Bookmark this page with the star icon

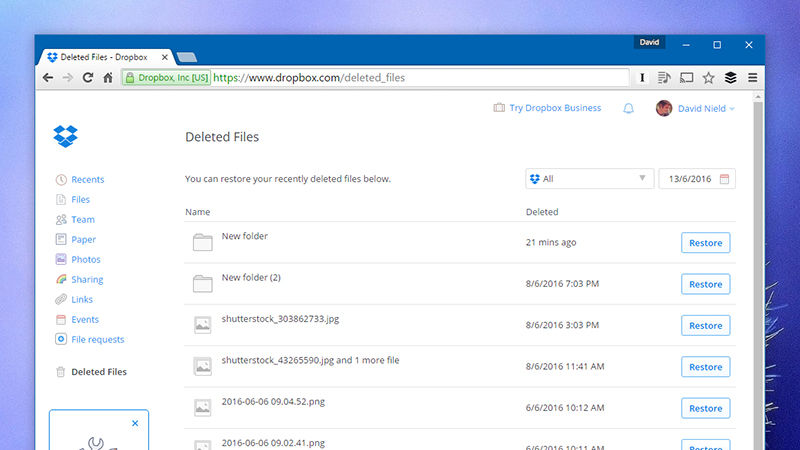(708, 77)
